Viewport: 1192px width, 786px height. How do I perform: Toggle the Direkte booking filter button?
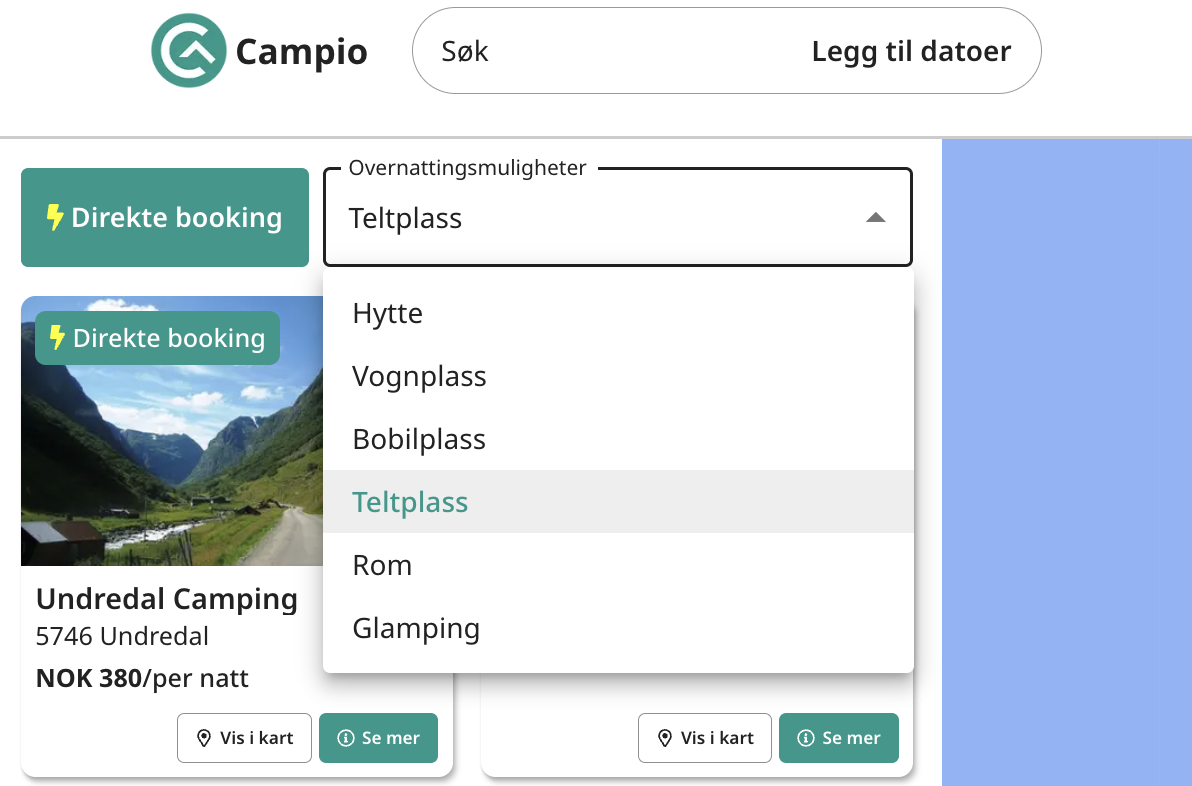coord(165,217)
